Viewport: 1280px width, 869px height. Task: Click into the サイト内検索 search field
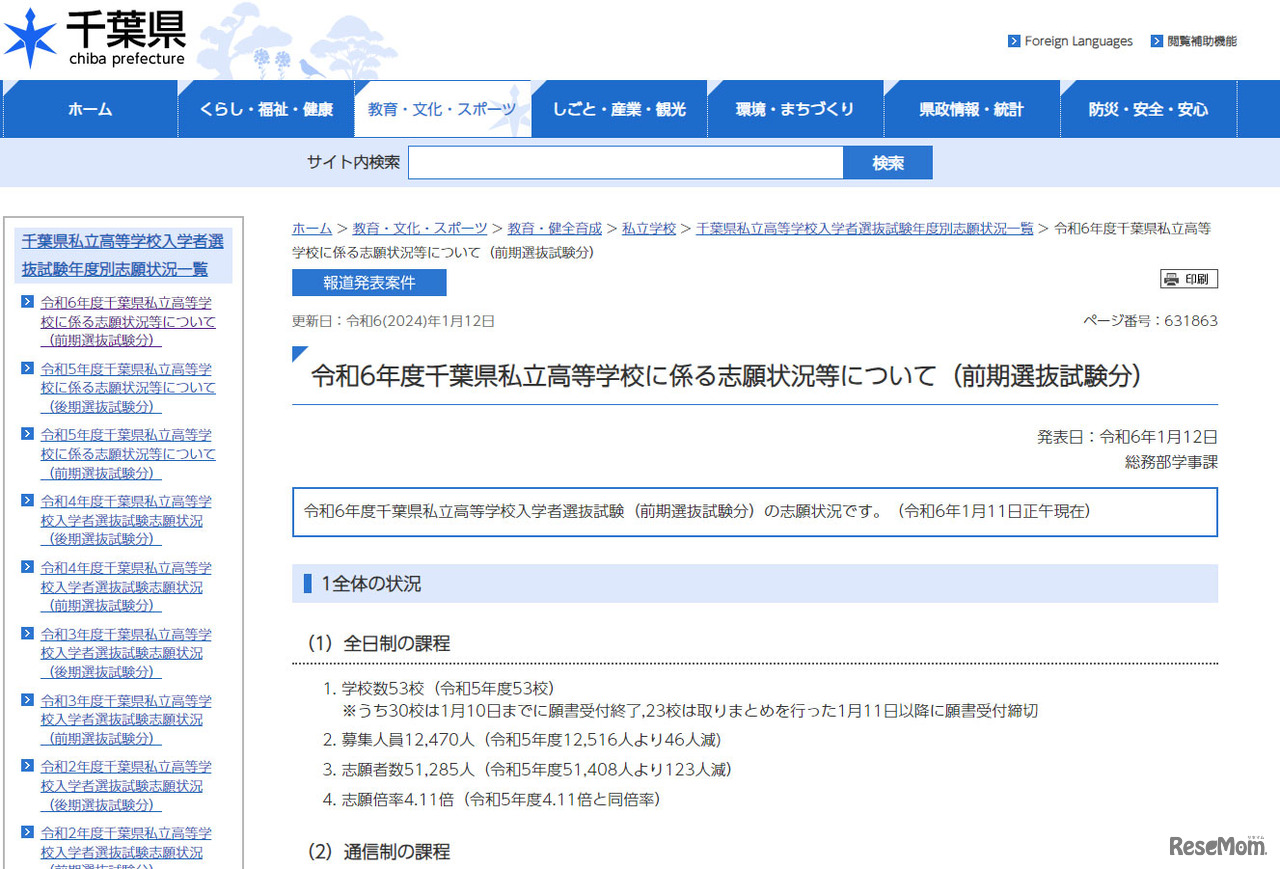pos(625,163)
